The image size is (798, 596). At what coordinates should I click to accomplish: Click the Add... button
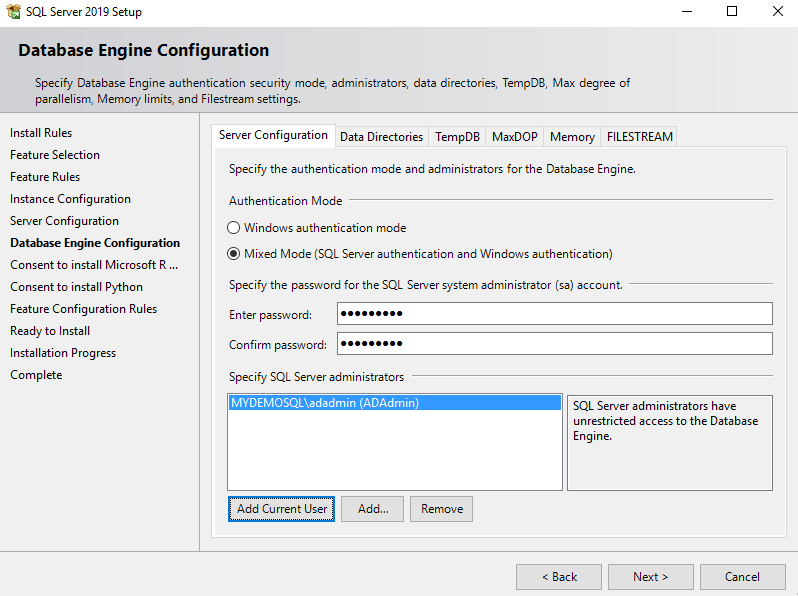(373, 509)
